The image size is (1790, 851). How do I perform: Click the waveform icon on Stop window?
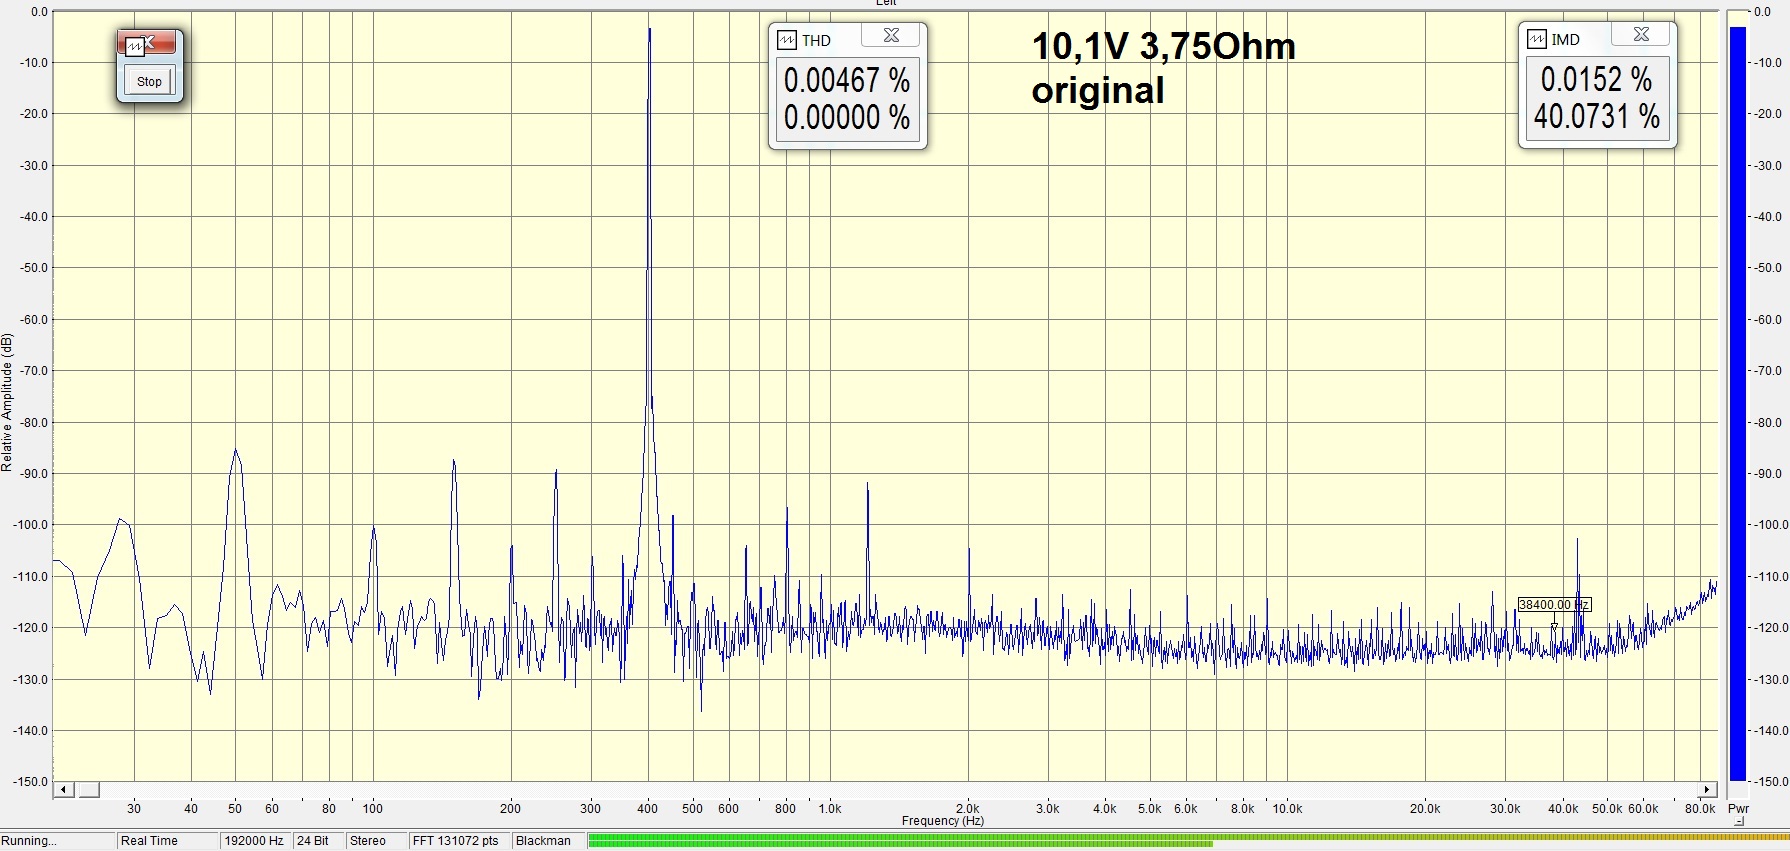click(135, 47)
